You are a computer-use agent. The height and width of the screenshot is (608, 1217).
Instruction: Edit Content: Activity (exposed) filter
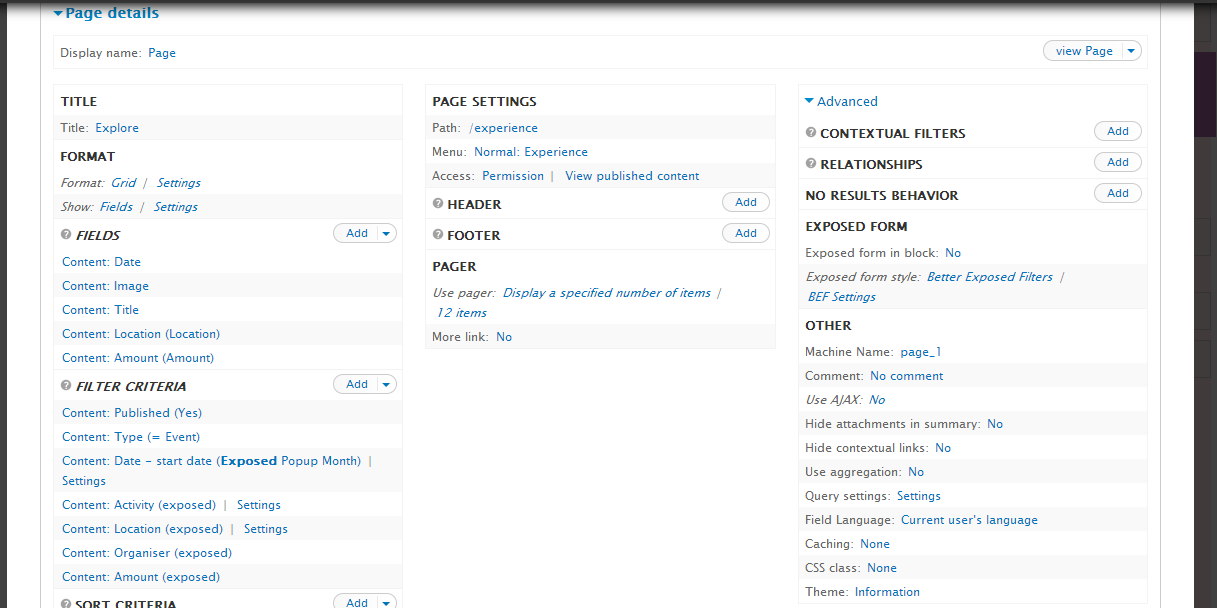[139, 505]
